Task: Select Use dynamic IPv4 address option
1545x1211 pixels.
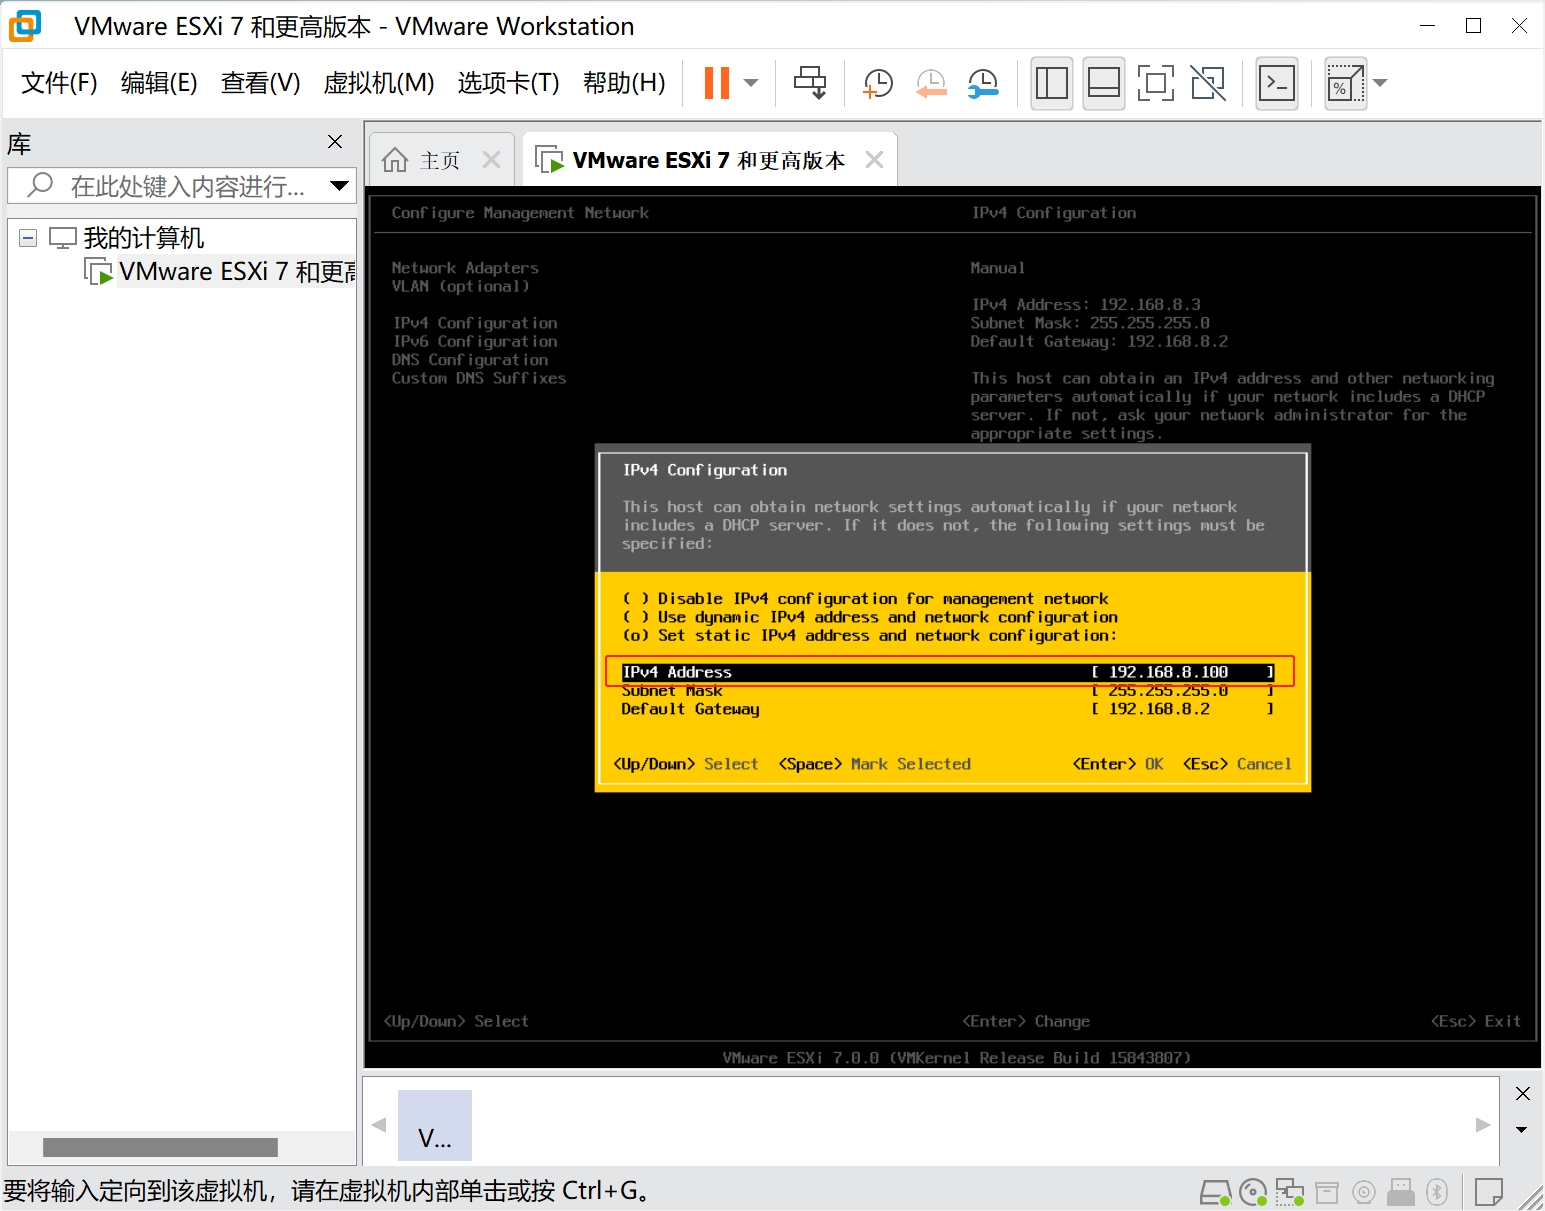Action: coord(636,617)
